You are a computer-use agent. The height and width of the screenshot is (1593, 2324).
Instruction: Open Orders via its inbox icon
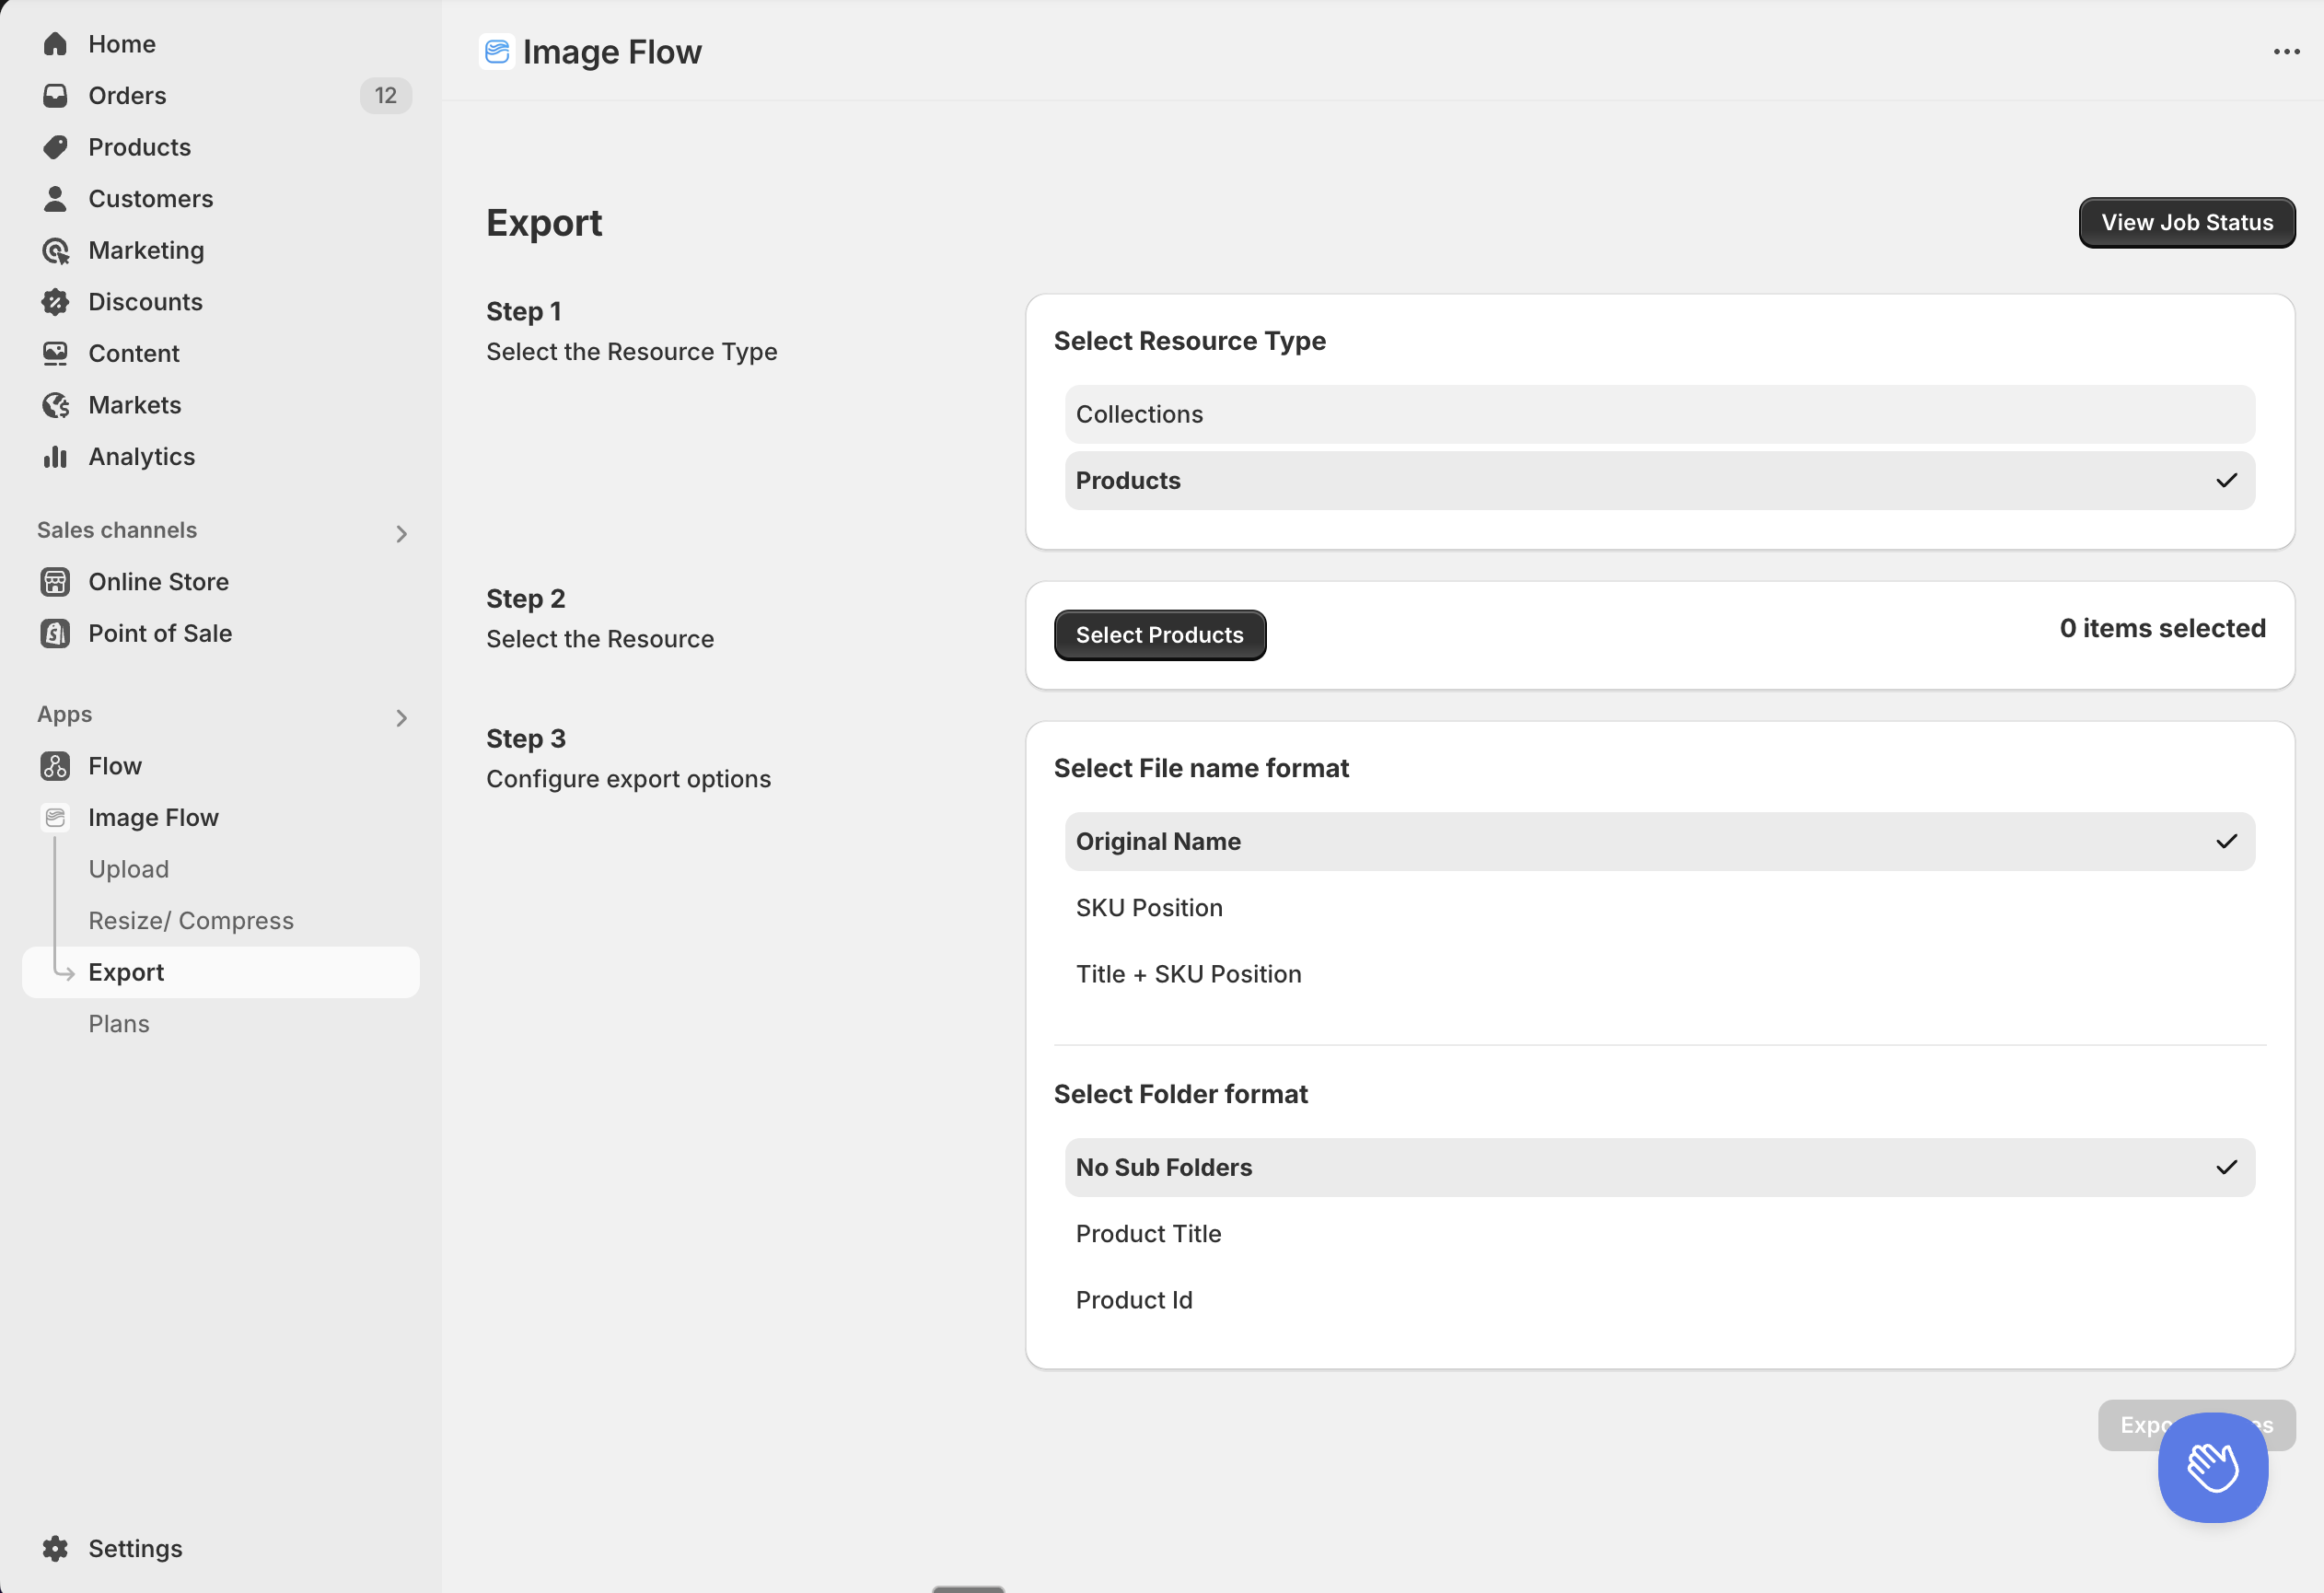(x=55, y=96)
